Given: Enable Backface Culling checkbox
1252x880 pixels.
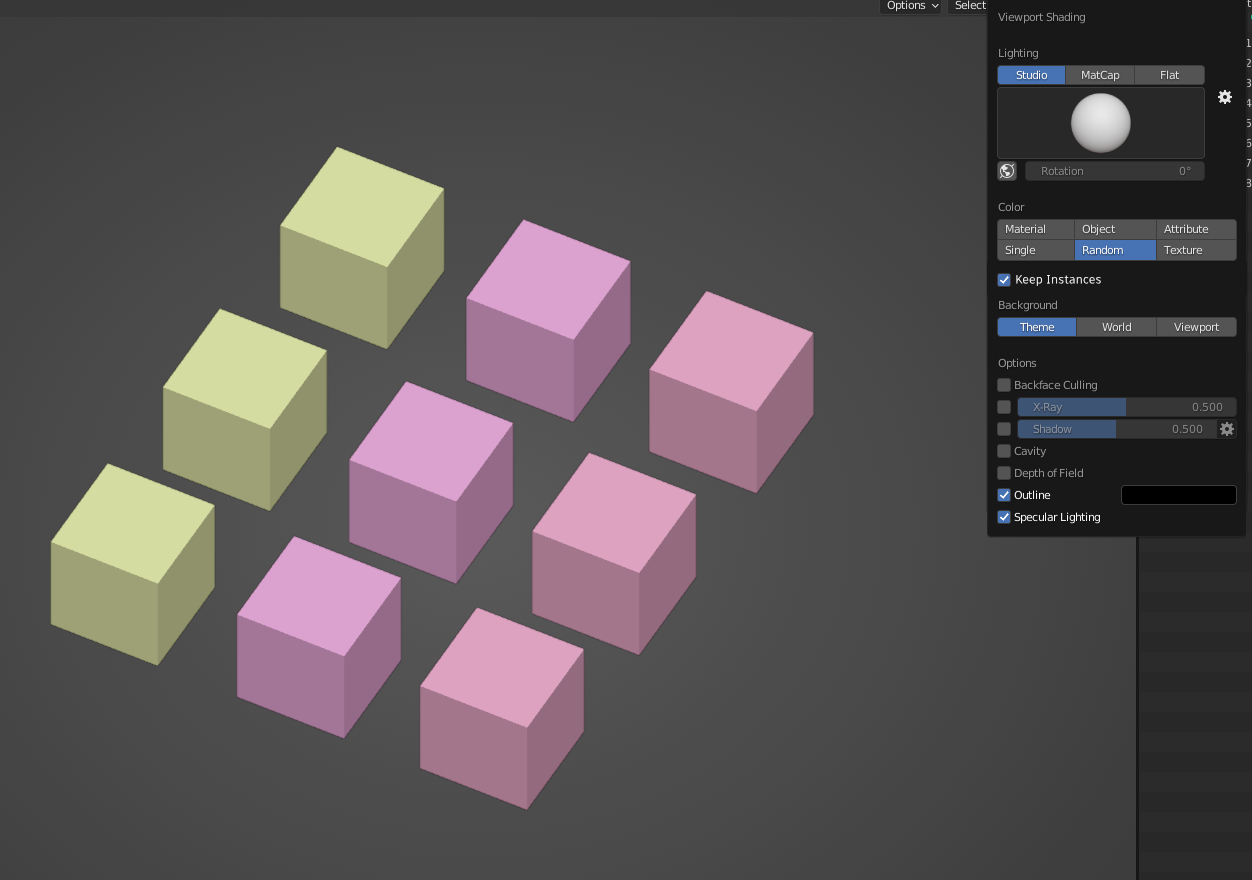Looking at the screenshot, I should [1004, 385].
